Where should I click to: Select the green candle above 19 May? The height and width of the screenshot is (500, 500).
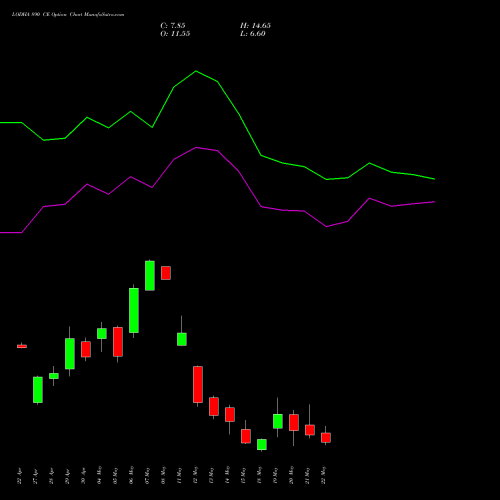[x=278, y=421]
